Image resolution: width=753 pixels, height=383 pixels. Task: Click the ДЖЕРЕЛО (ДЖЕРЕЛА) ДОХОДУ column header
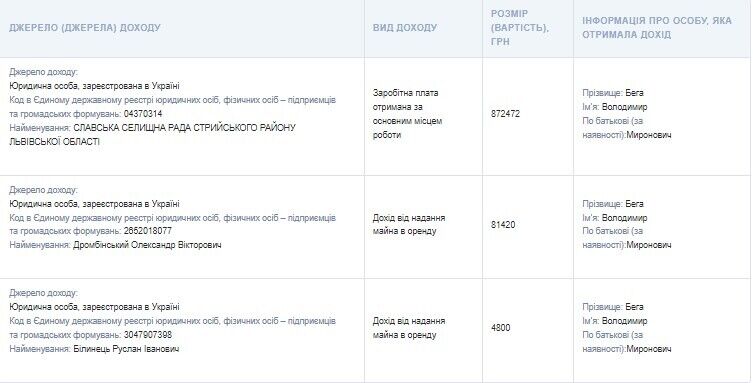coord(85,27)
